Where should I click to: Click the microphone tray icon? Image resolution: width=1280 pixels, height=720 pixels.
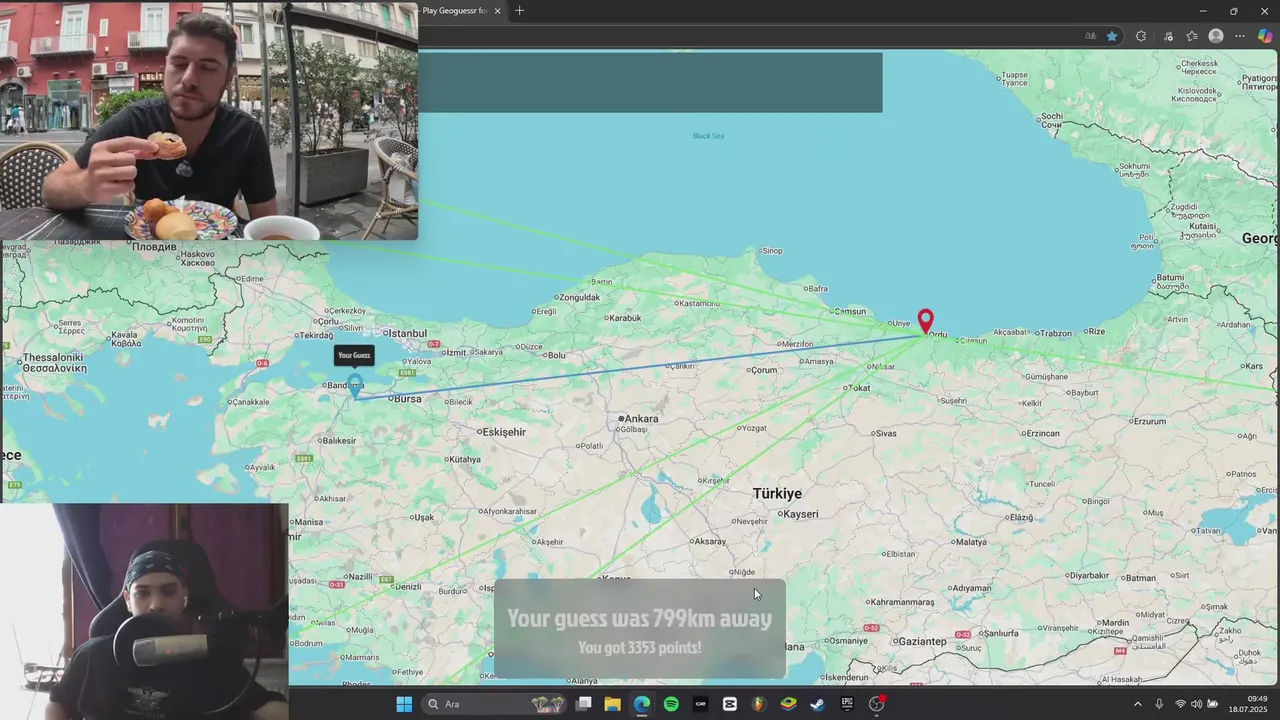pyautogui.click(x=1159, y=704)
